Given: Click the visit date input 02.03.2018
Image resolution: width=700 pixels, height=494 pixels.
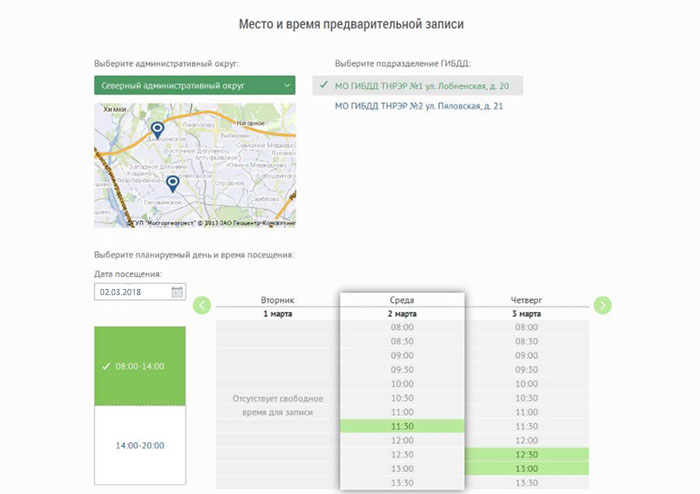Looking at the screenshot, I should click(140, 292).
